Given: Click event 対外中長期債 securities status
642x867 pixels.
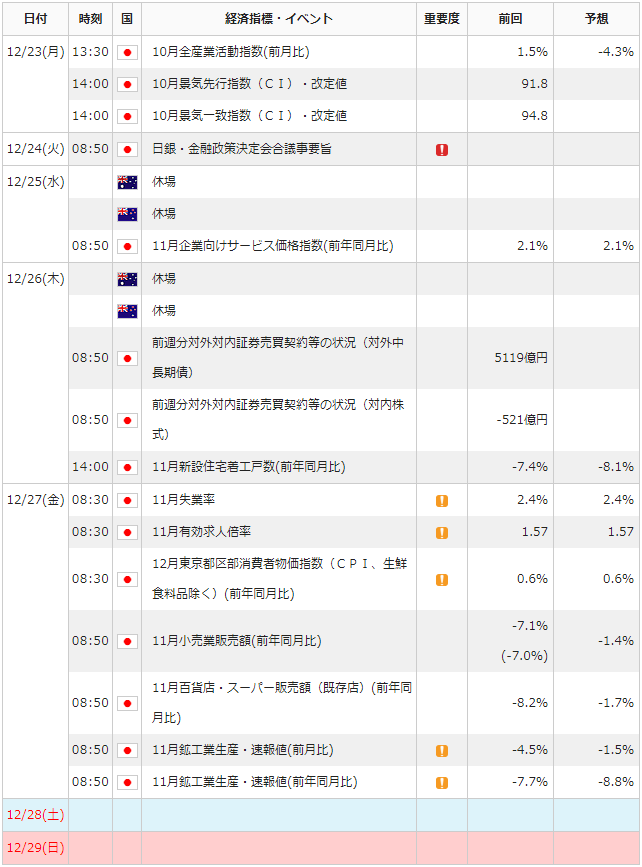Looking at the screenshot, I should 278,358.
